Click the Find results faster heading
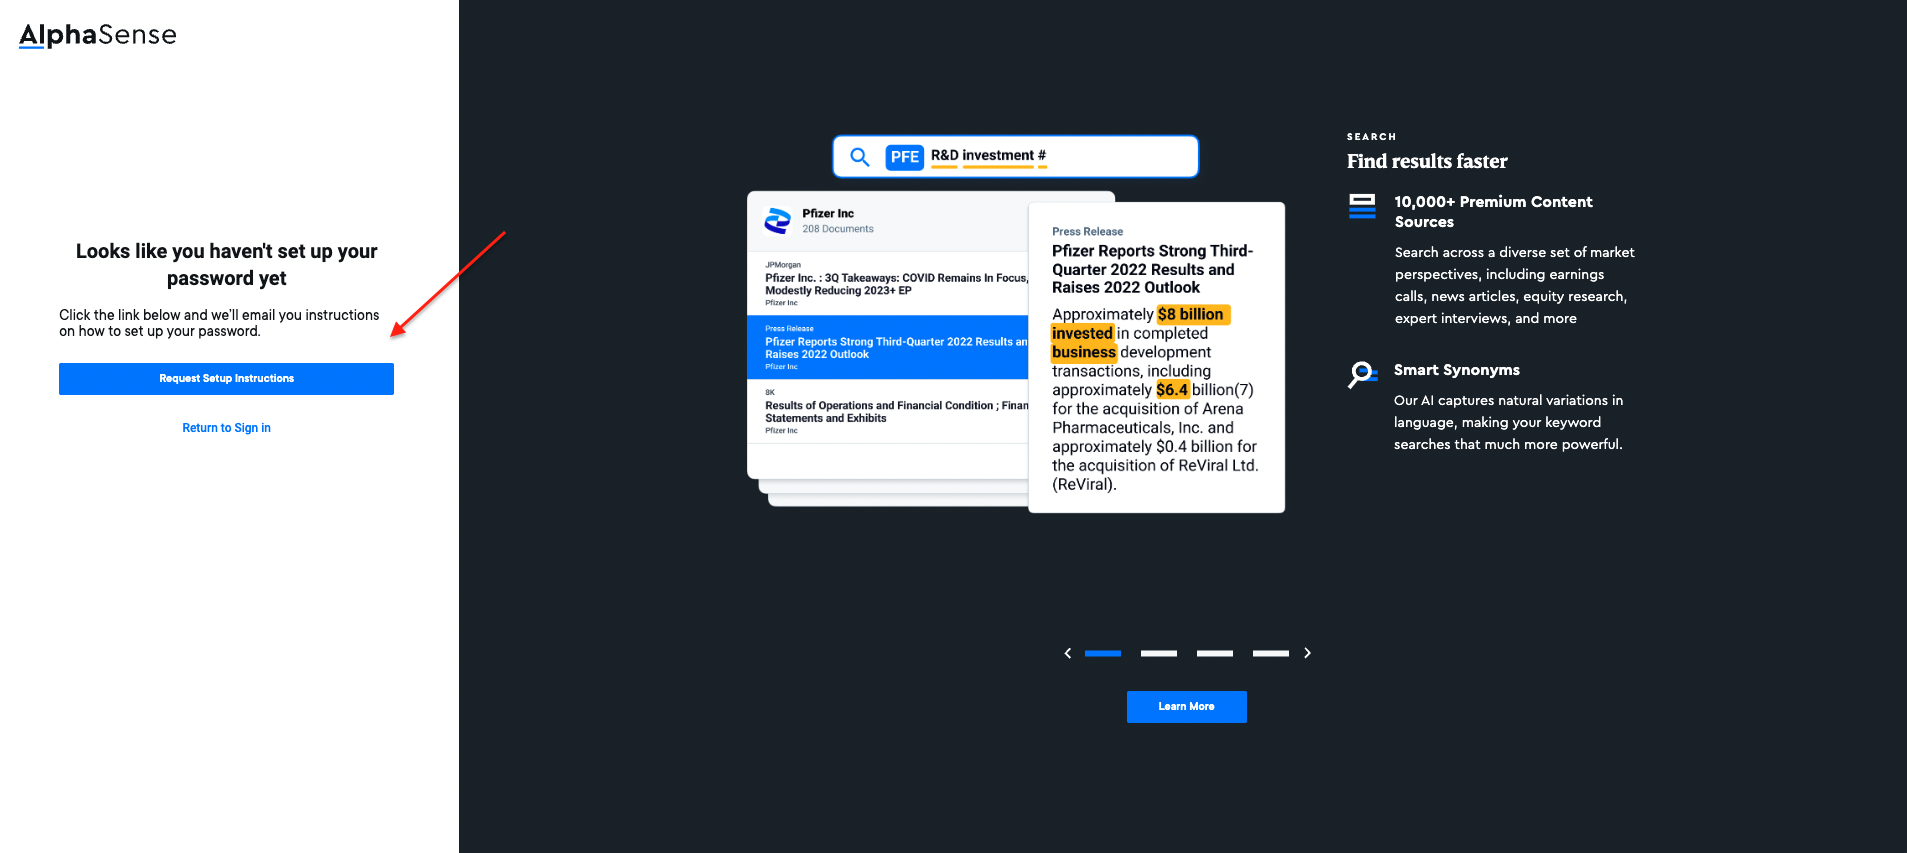The width and height of the screenshot is (1907, 853). pyautogui.click(x=1427, y=161)
